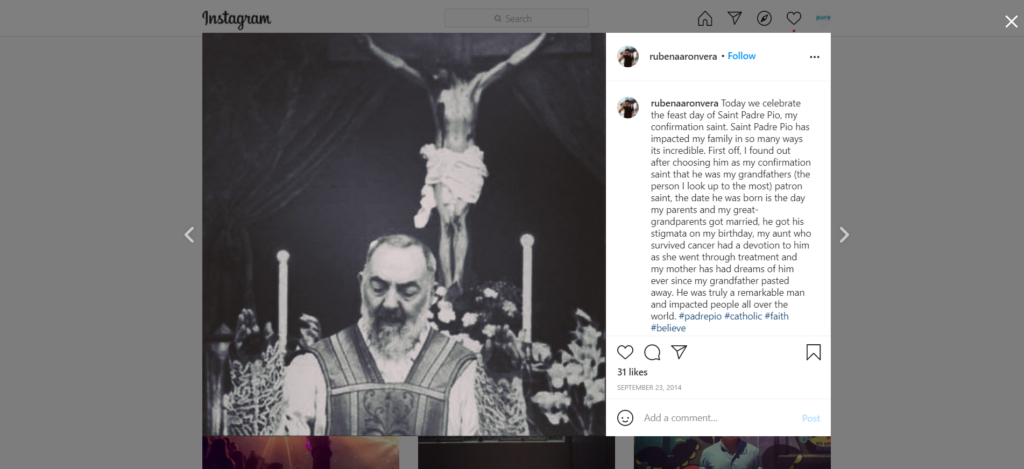Save post with the bookmark icon
Screen dimensions: 1024x469
click(x=813, y=352)
